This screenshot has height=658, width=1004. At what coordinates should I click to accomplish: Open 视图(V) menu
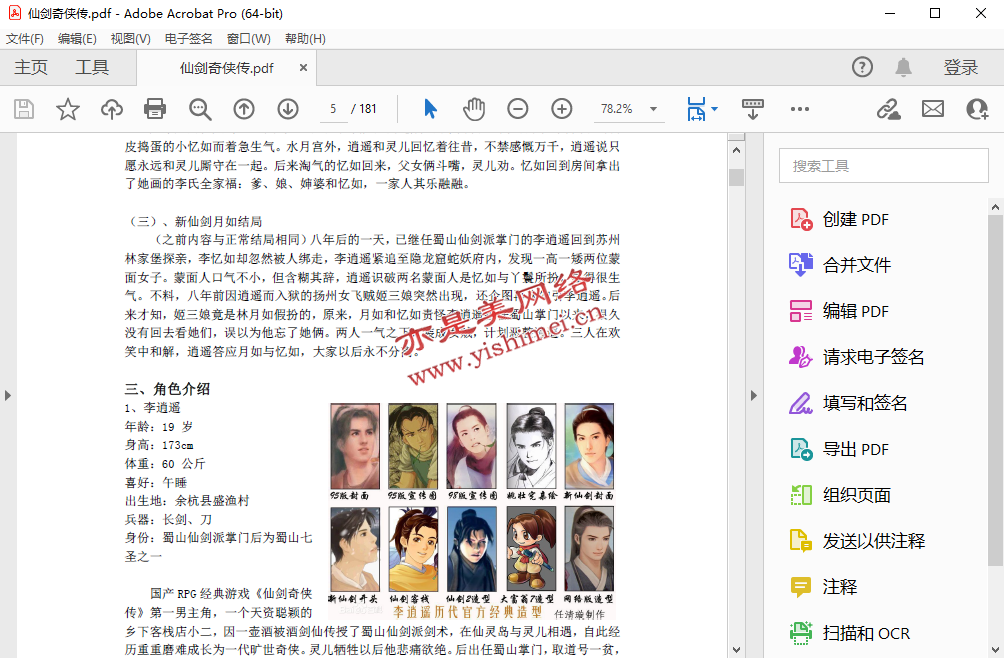pyautogui.click(x=131, y=39)
